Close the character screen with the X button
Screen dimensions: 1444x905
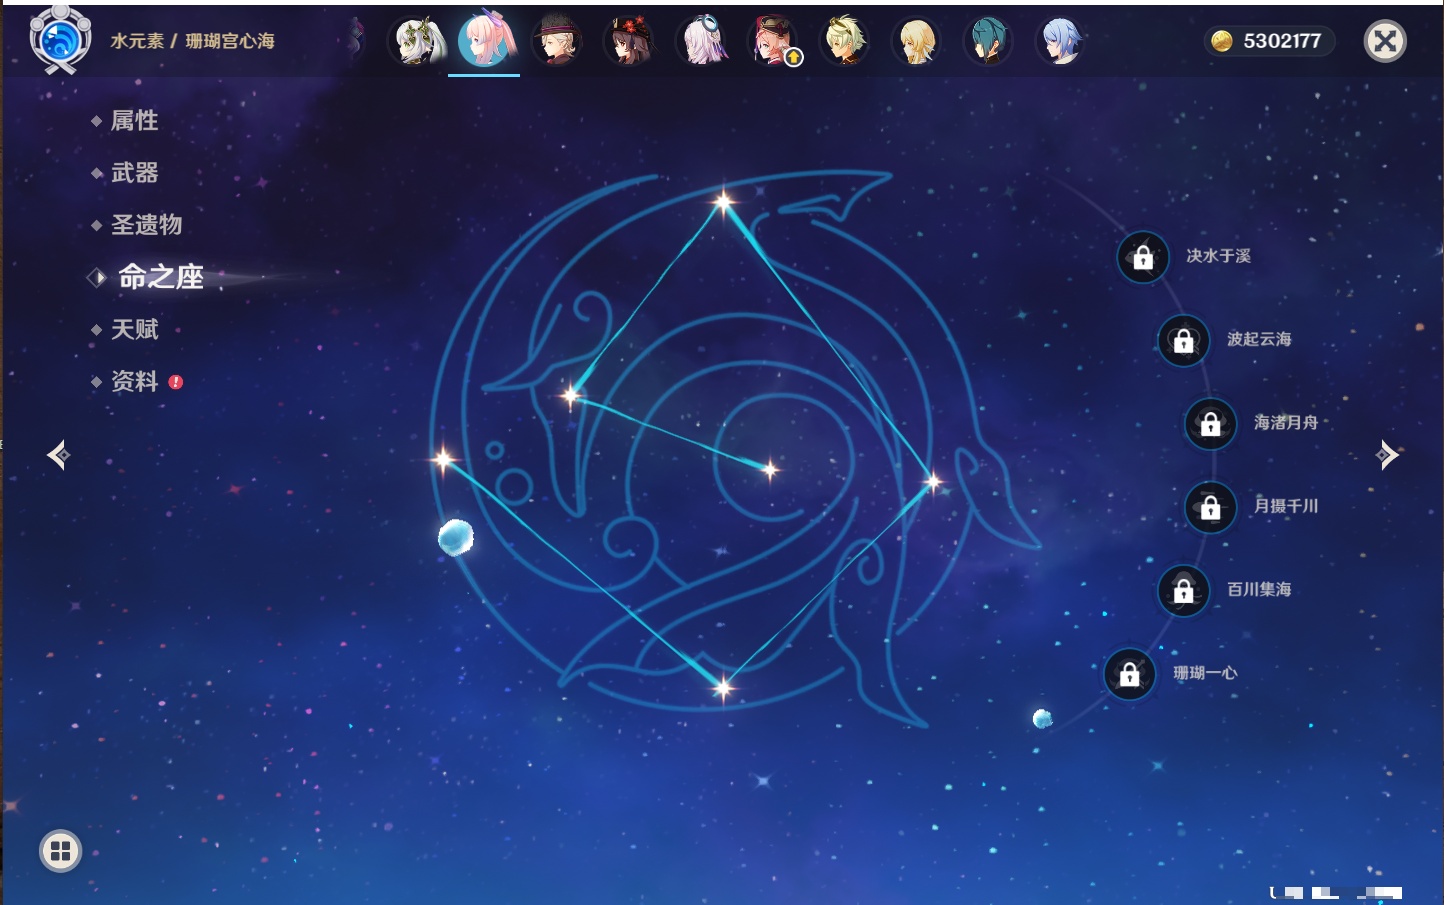pyautogui.click(x=1385, y=41)
